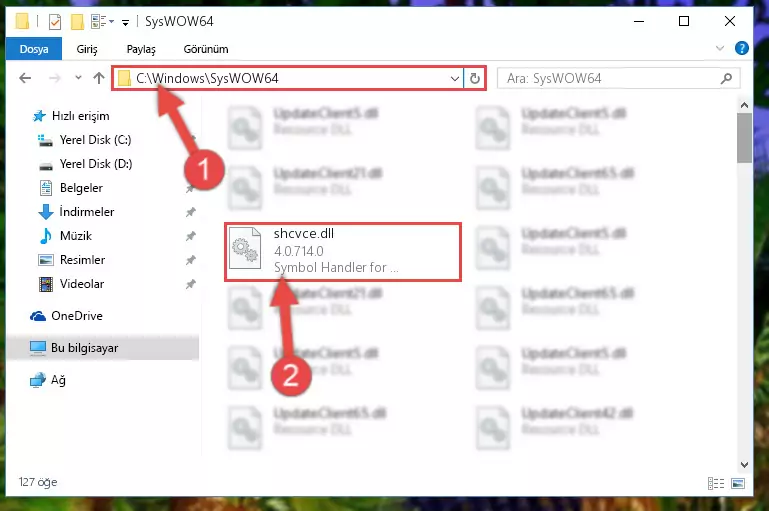Click the Yerel Disk (D:) drive icon
The height and width of the screenshot is (511, 769).
coord(46,166)
